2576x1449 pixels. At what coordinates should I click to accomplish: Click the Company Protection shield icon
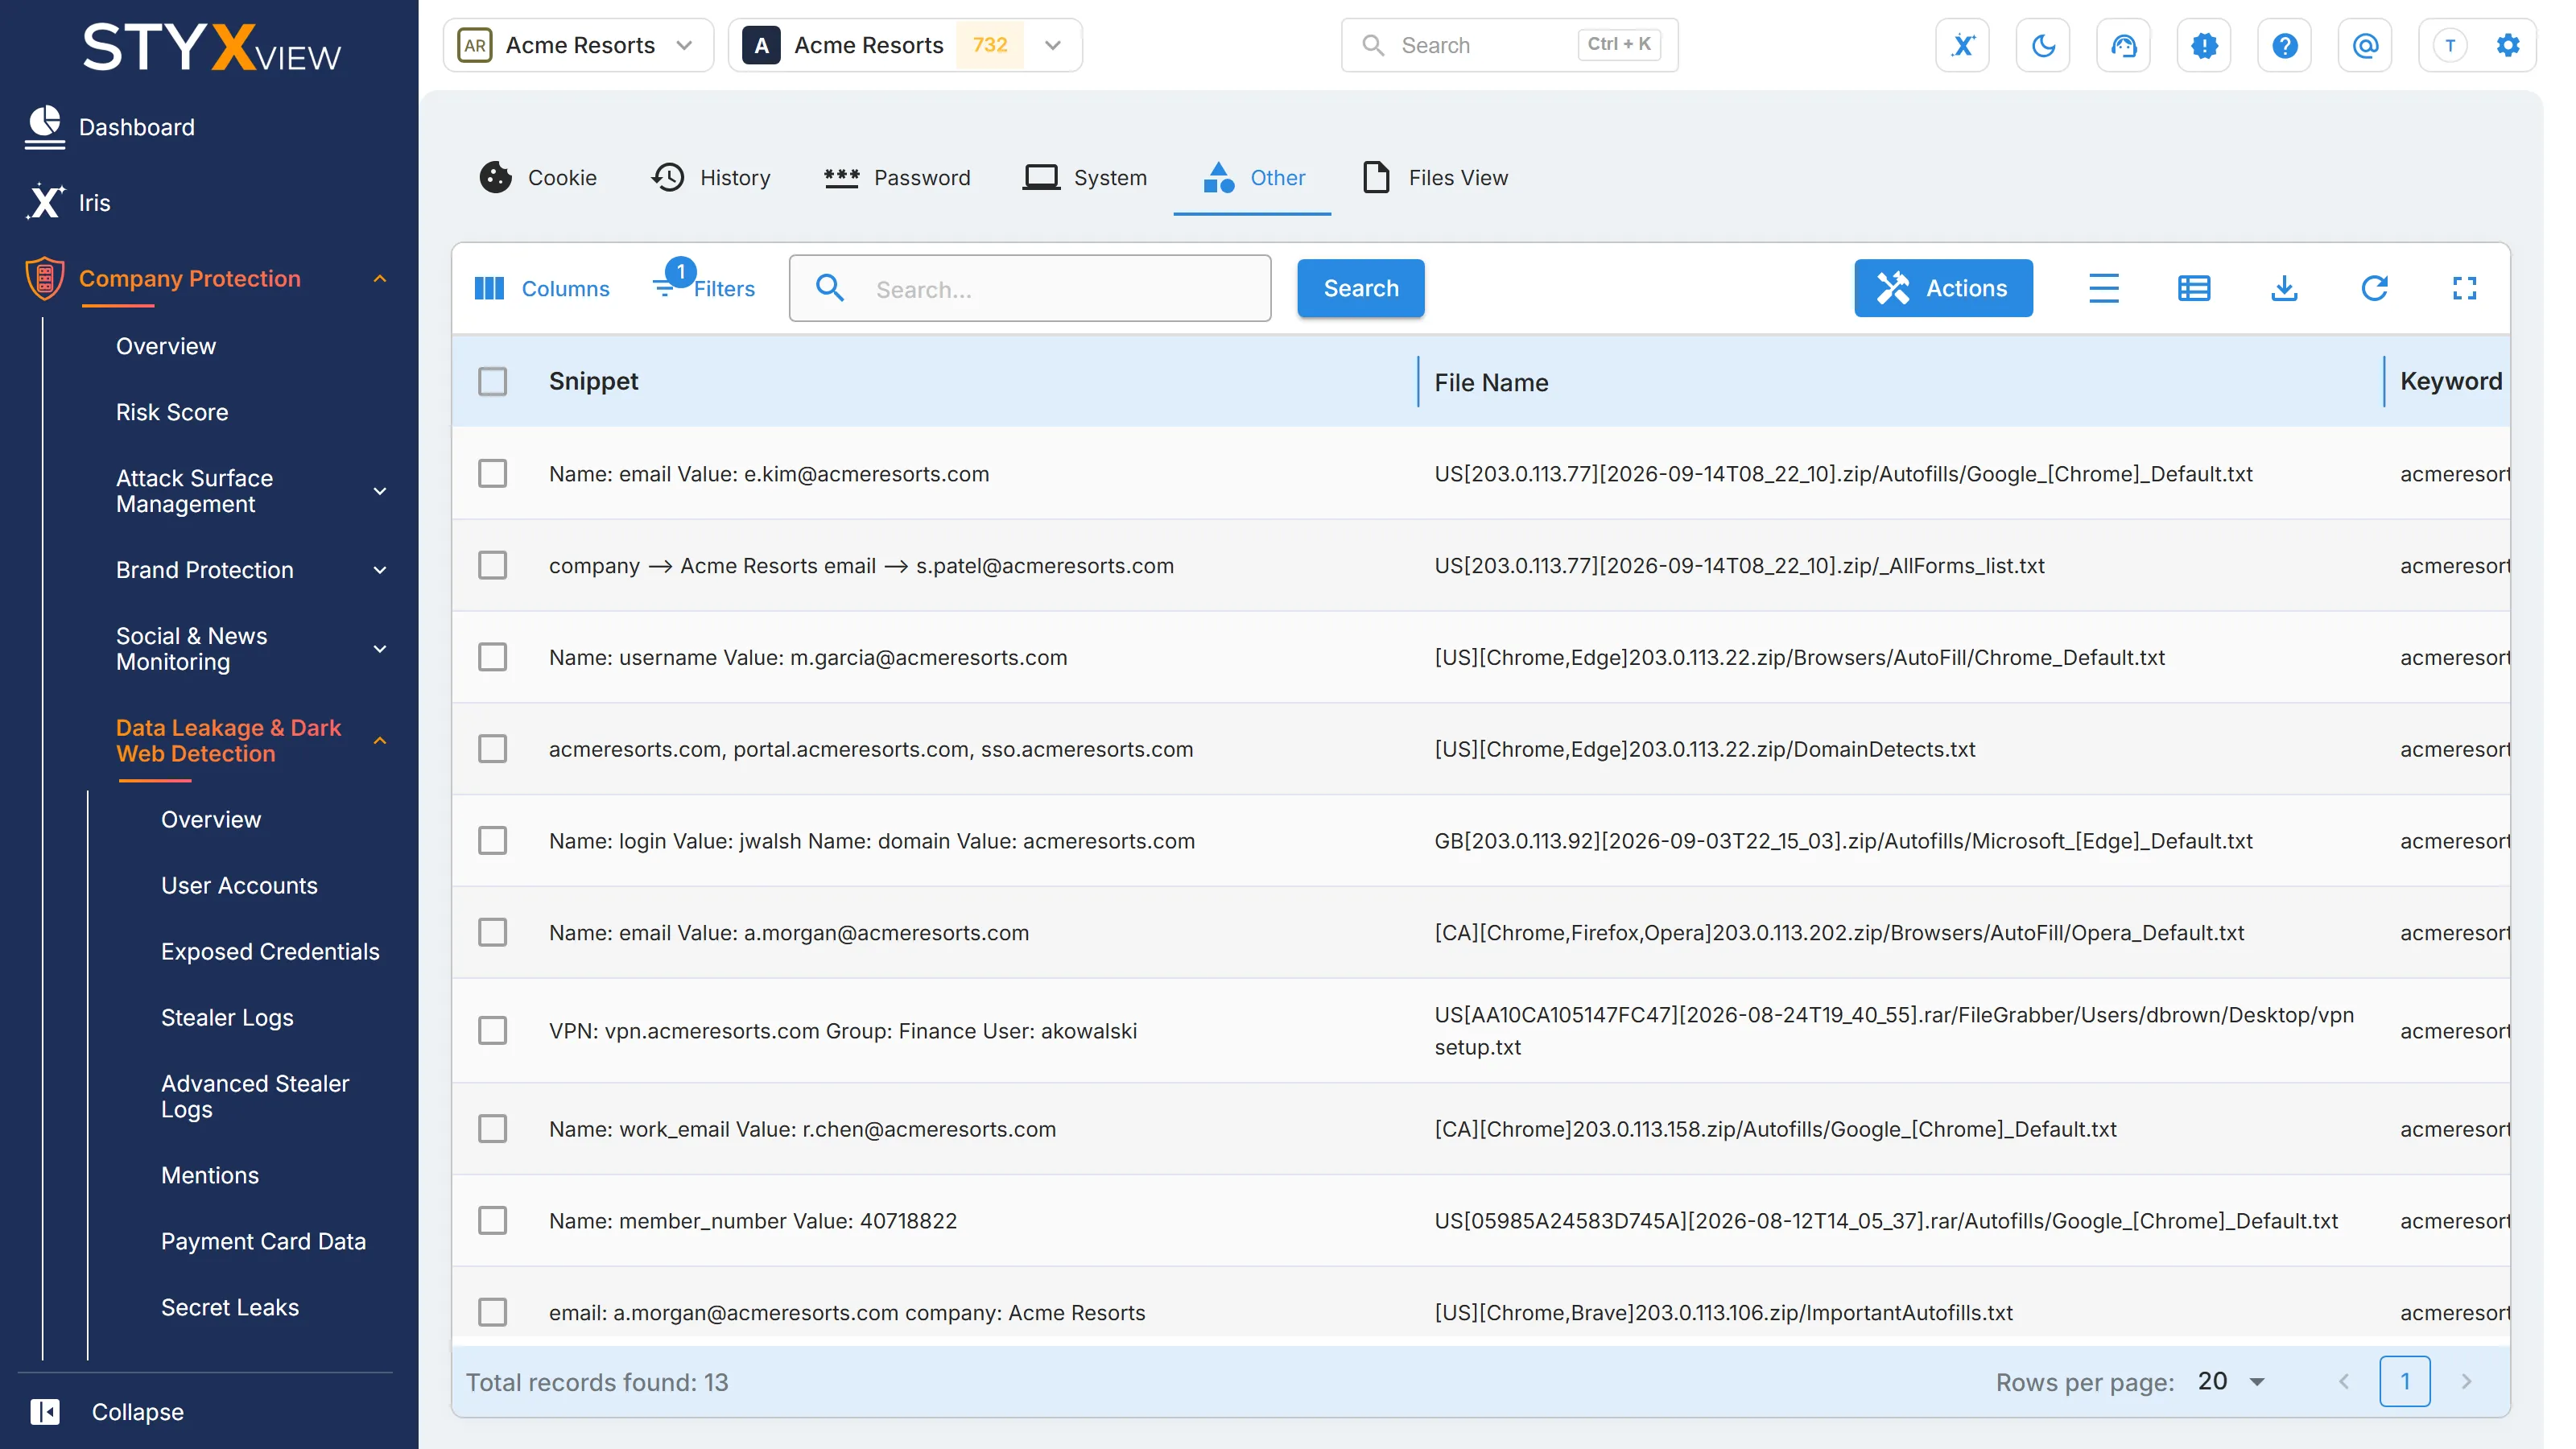click(x=45, y=278)
